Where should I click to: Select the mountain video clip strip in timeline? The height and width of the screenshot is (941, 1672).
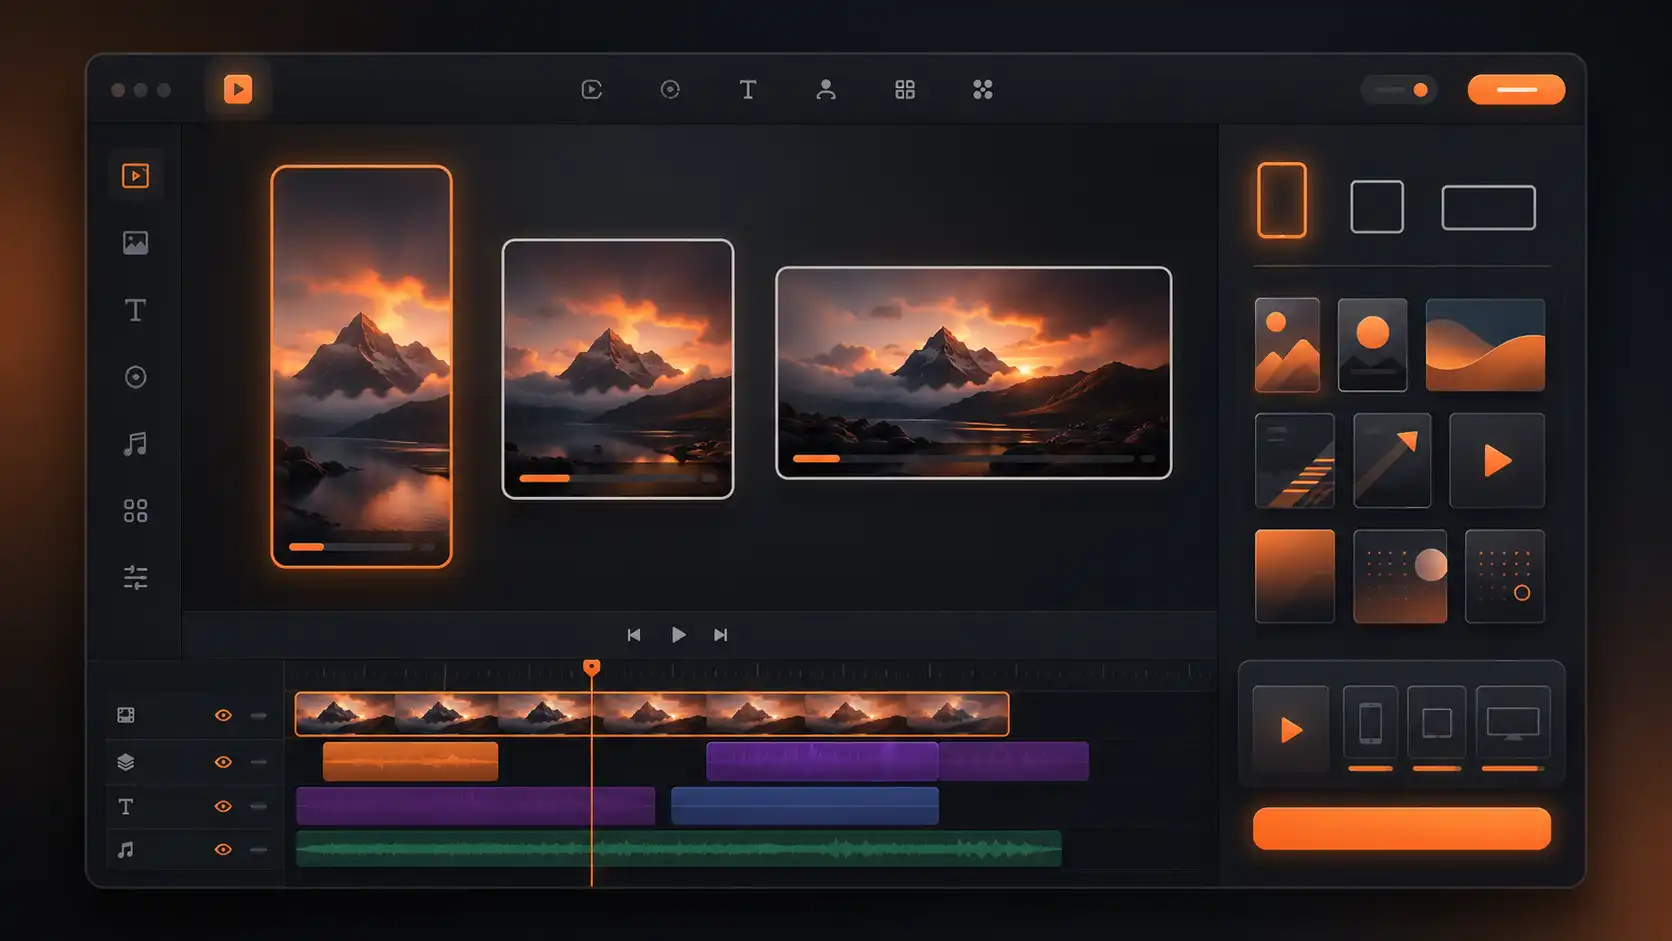pos(652,714)
